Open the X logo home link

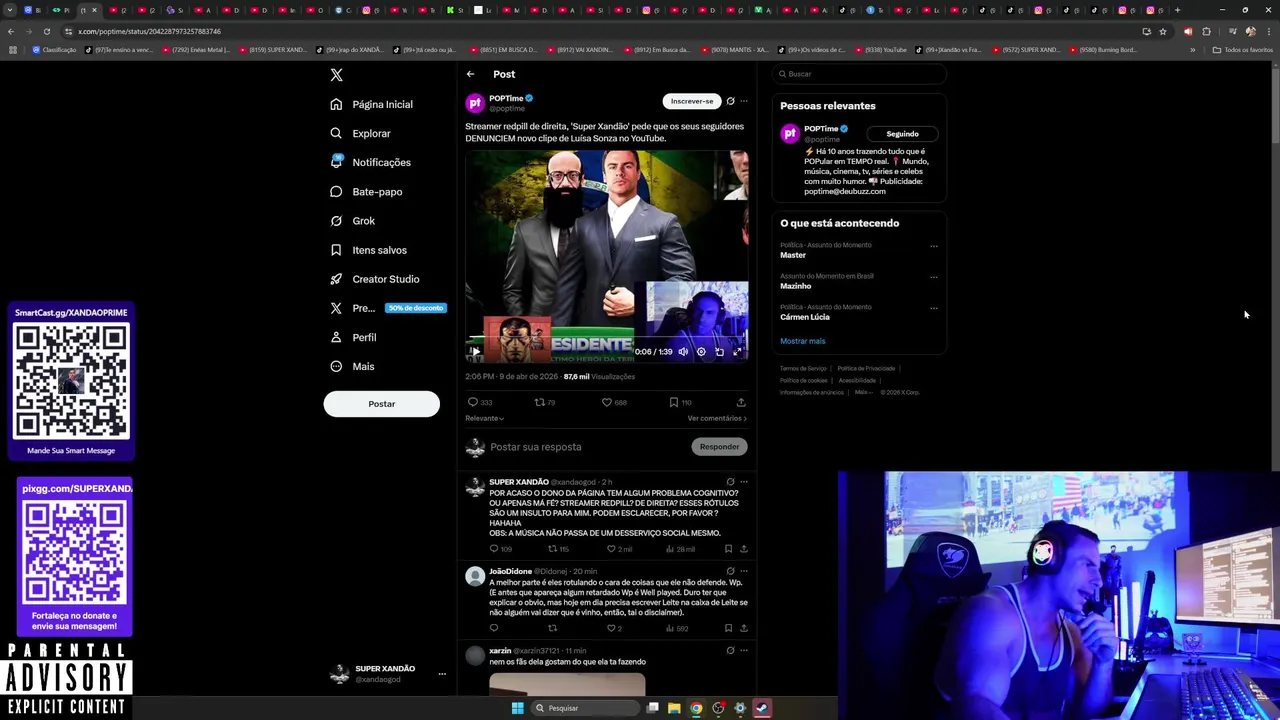[x=336, y=75]
